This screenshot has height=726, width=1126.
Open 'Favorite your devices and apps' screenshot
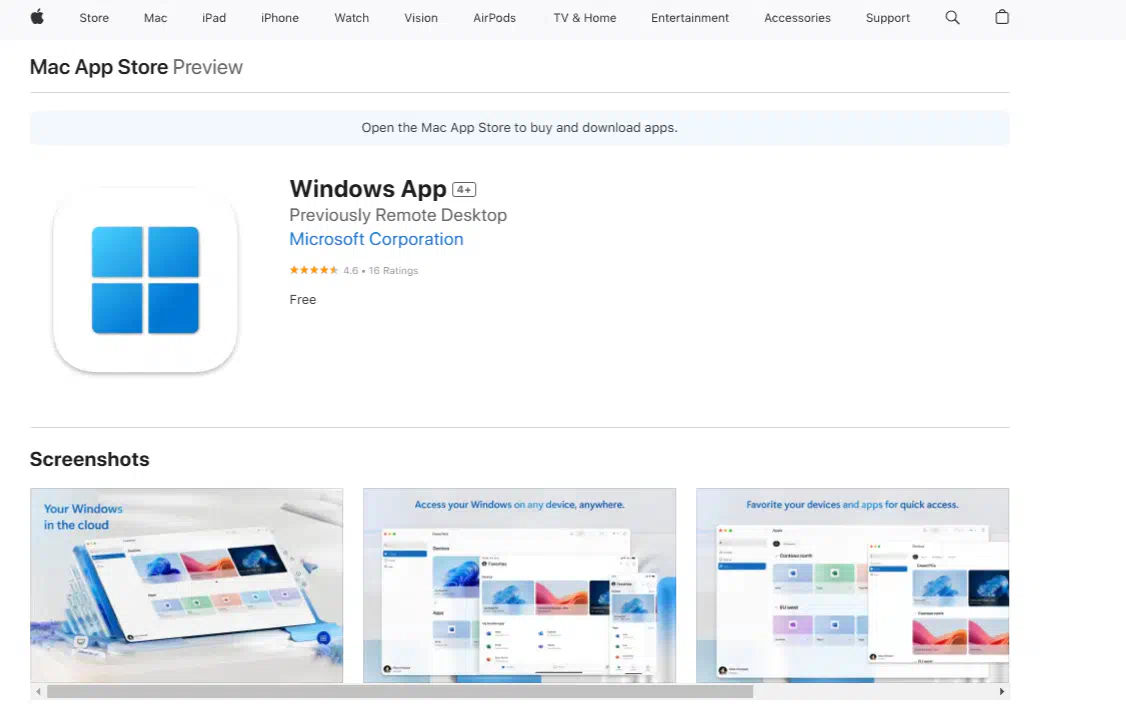(x=852, y=585)
